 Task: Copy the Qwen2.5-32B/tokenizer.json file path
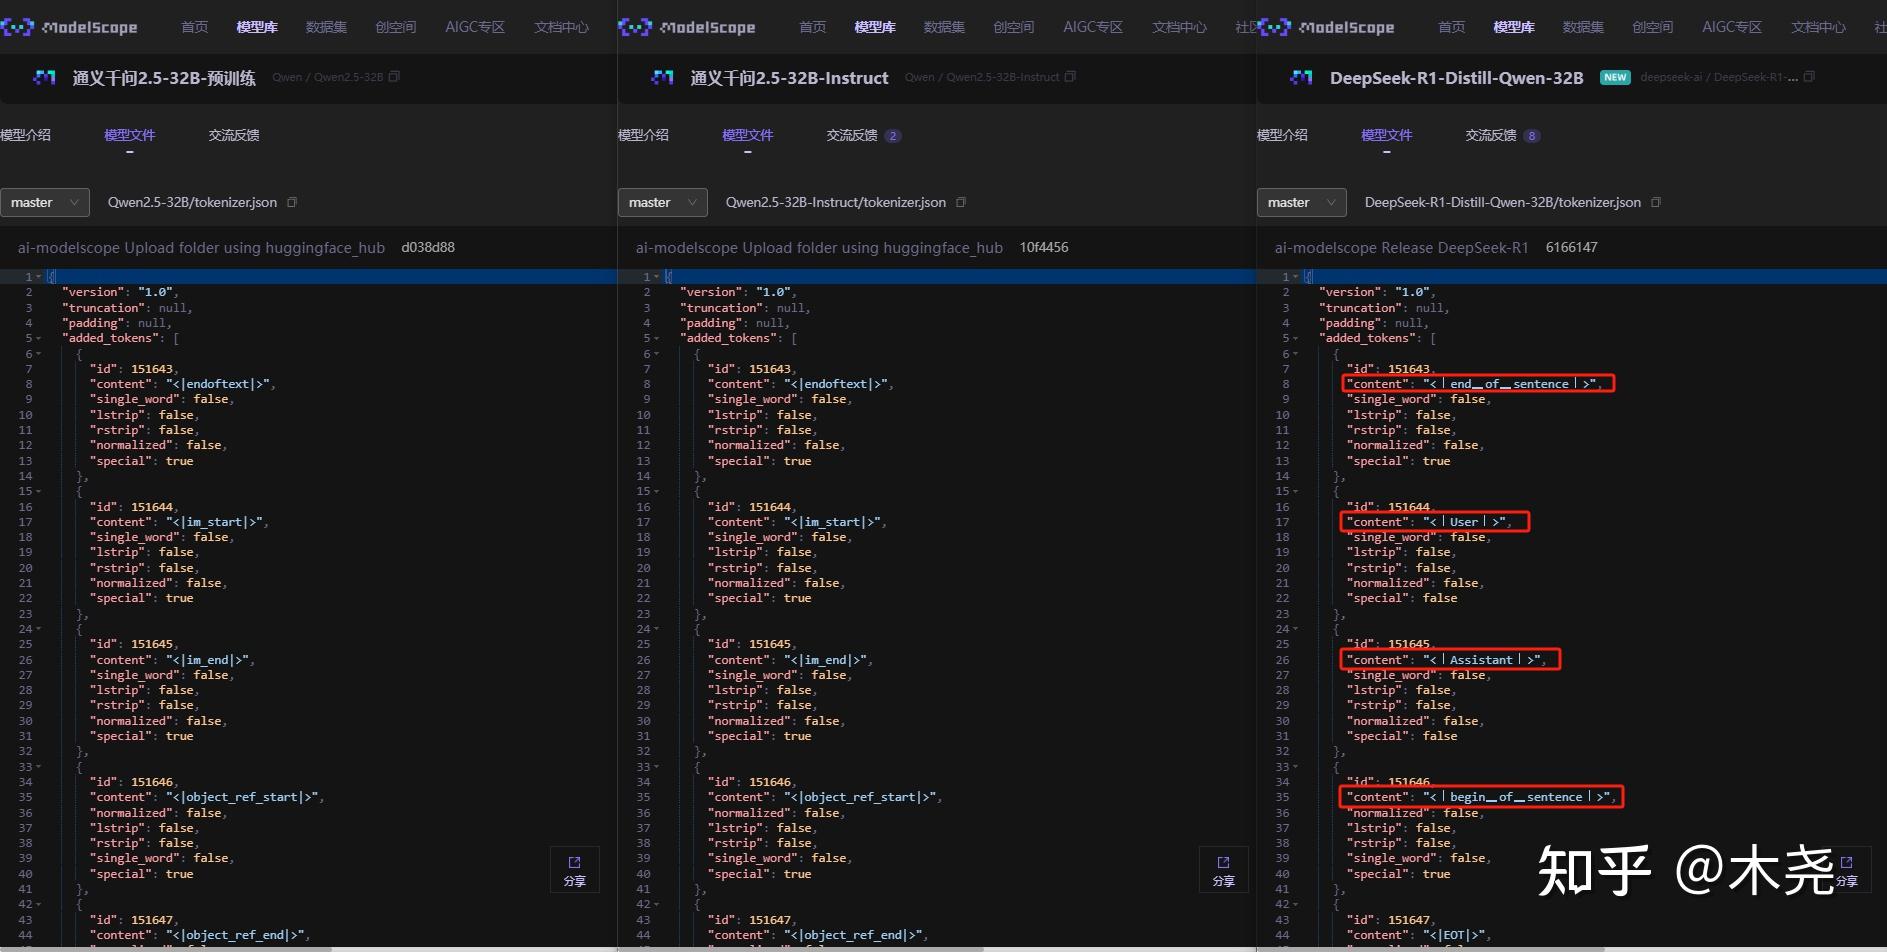[292, 203]
